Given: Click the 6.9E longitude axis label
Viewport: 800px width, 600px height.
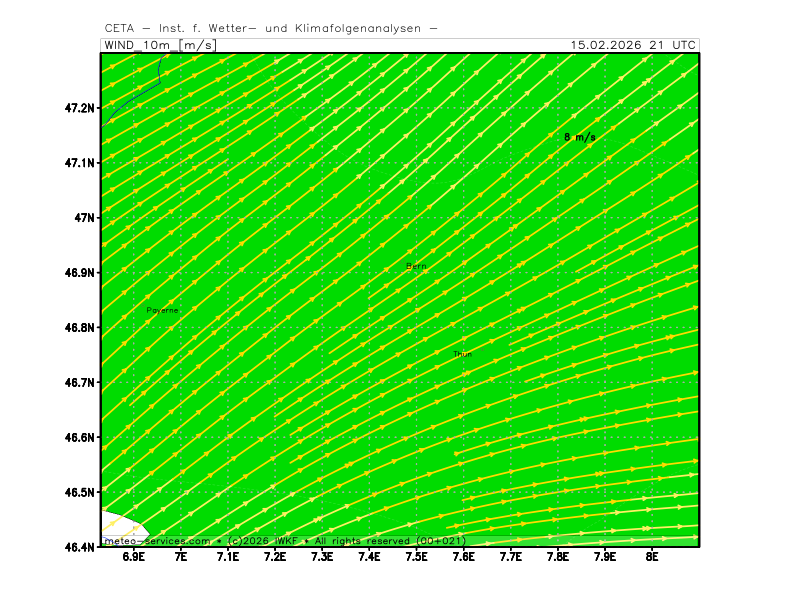Looking at the screenshot, I should coord(133,558).
